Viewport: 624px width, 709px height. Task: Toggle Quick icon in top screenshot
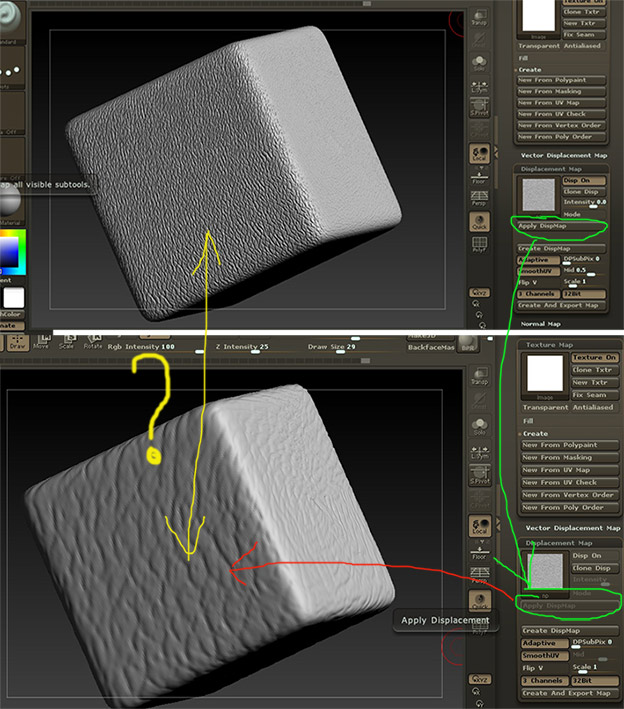point(479,222)
